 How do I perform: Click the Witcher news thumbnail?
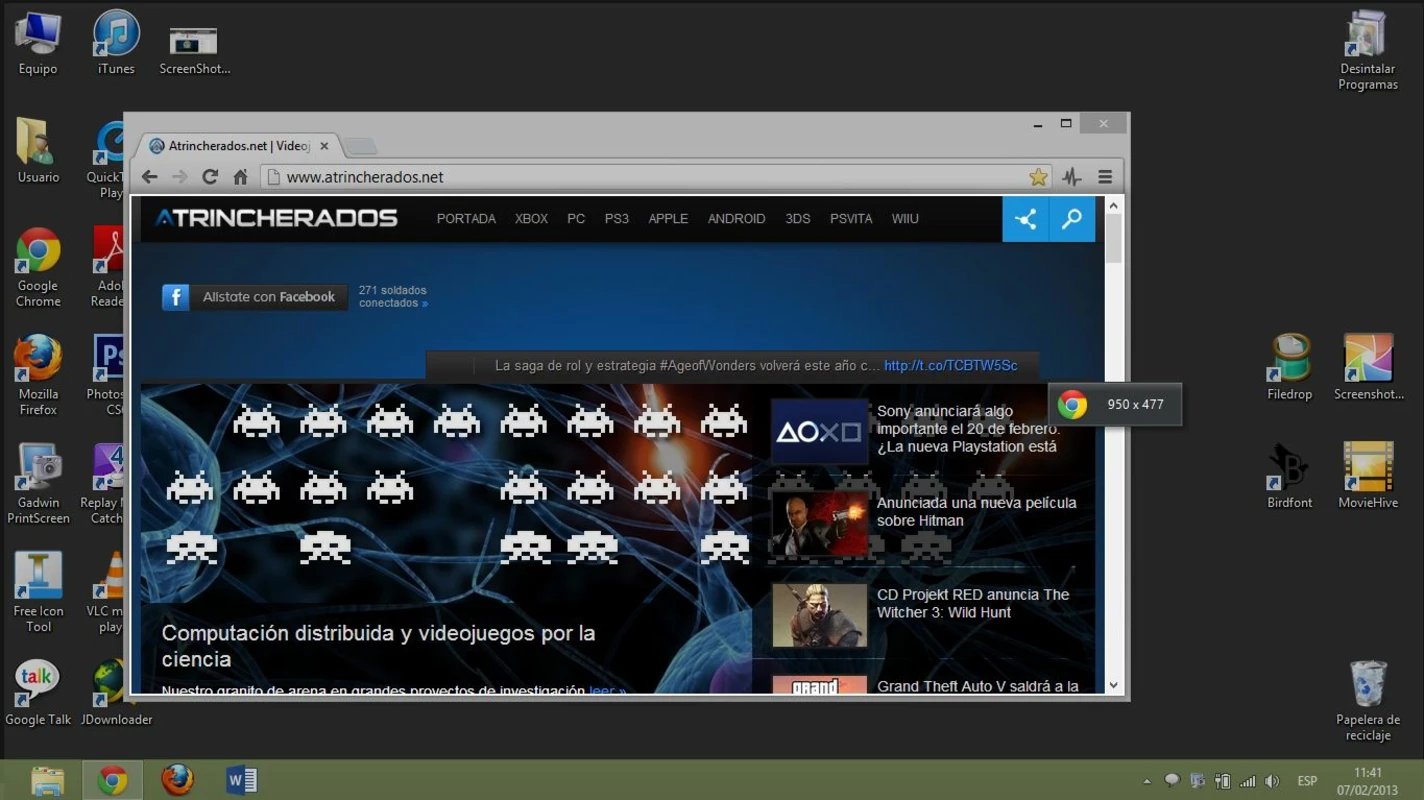point(819,616)
